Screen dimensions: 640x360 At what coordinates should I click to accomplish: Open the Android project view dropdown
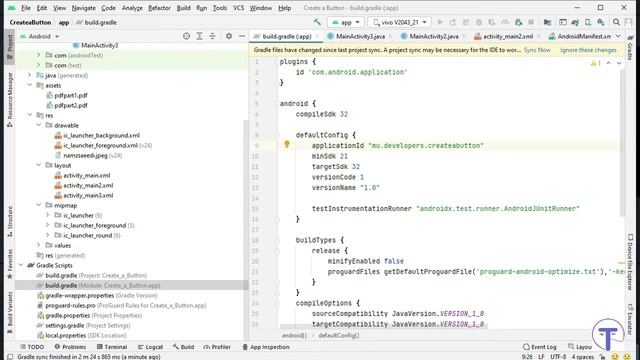pos(40,36)
